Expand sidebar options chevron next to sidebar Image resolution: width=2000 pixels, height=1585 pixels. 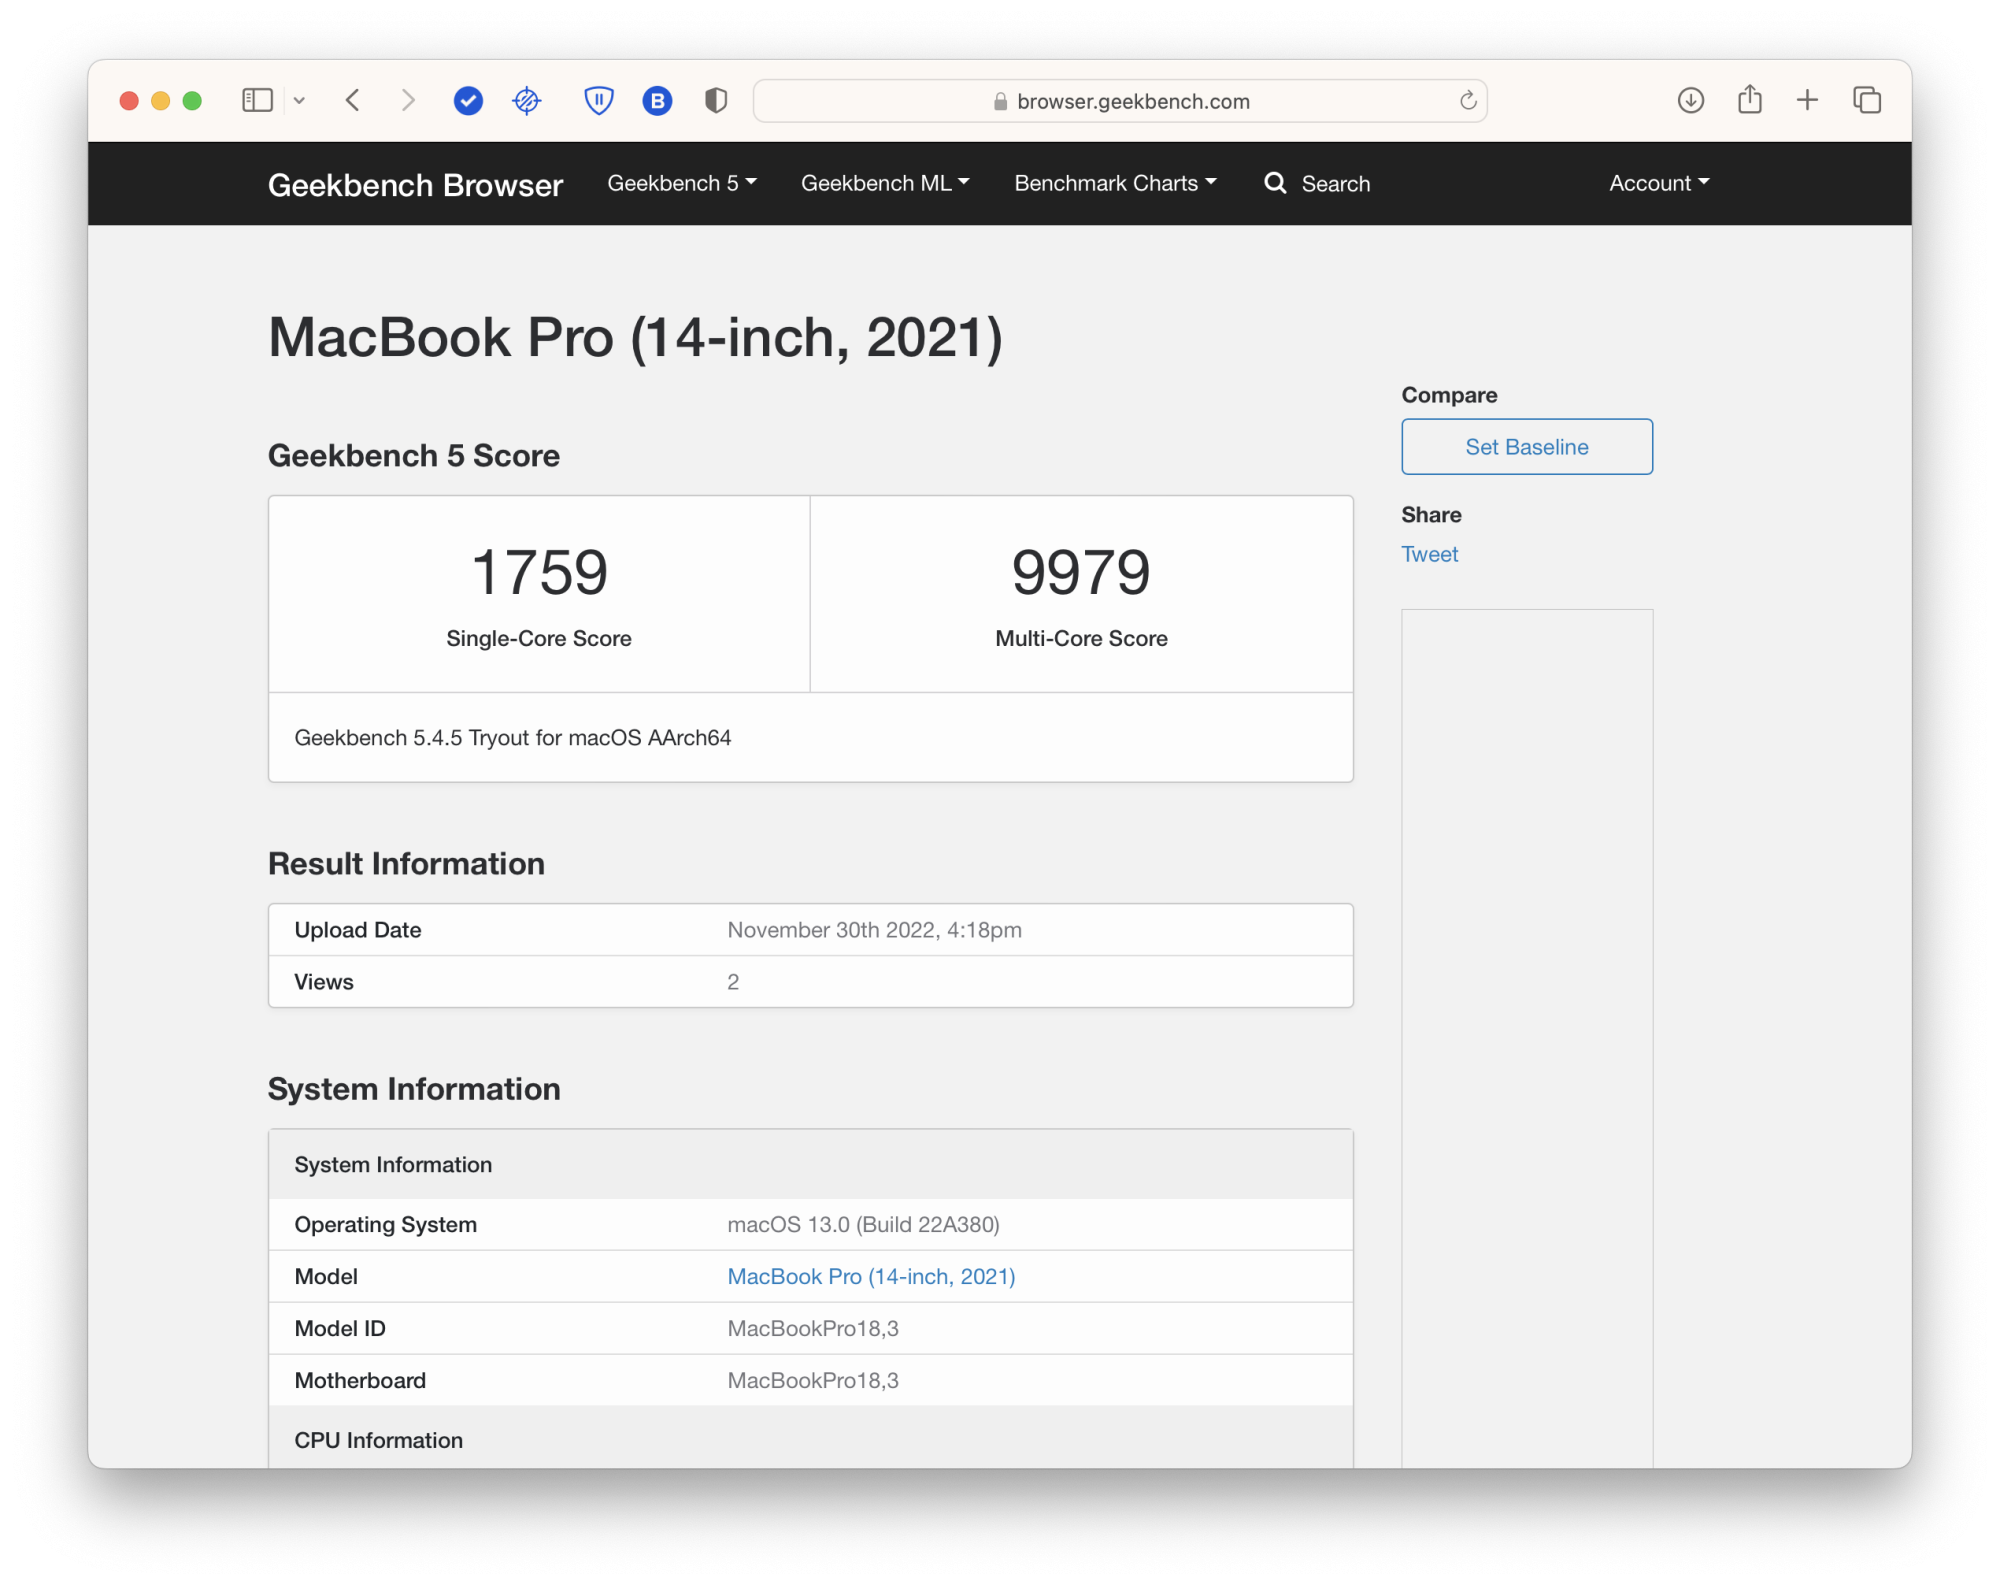click(x=299, y=100)
